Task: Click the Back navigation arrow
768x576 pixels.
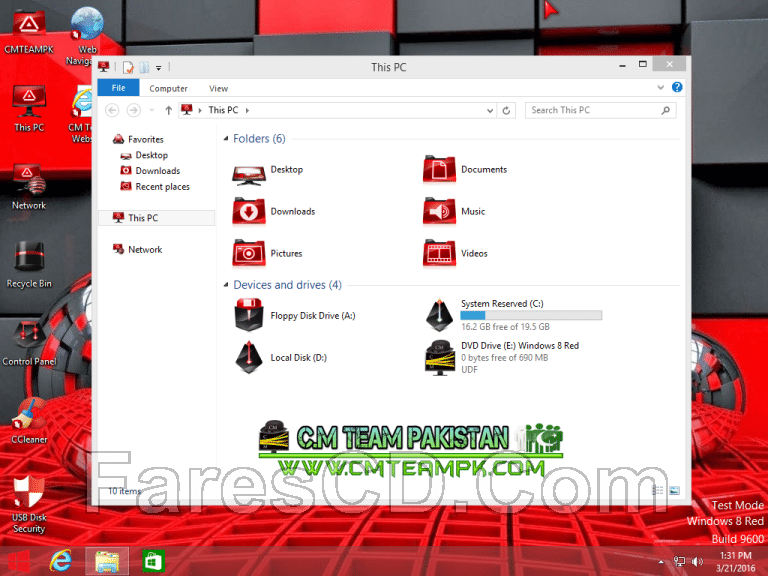Action: click(112, 110)
